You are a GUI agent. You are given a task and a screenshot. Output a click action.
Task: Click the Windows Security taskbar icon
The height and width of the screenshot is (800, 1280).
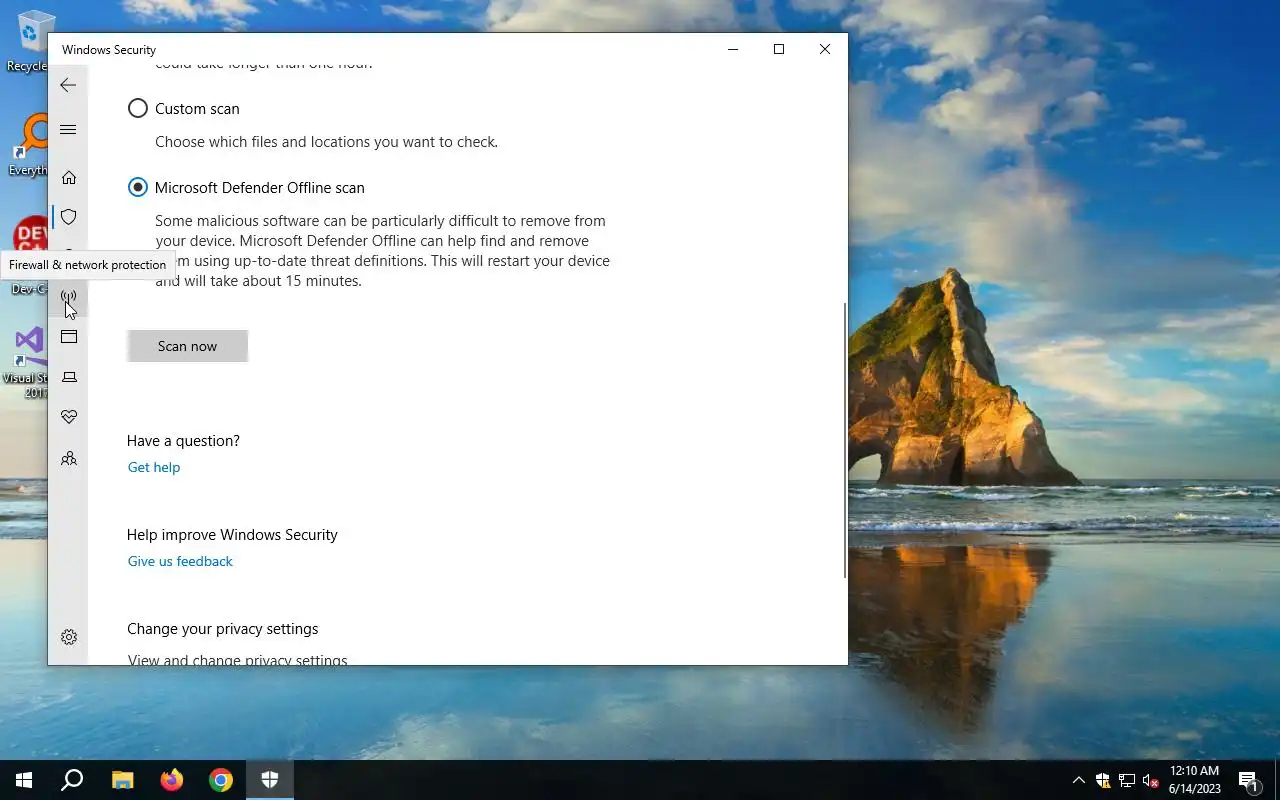pyautogui.click(x=270, y=780)
